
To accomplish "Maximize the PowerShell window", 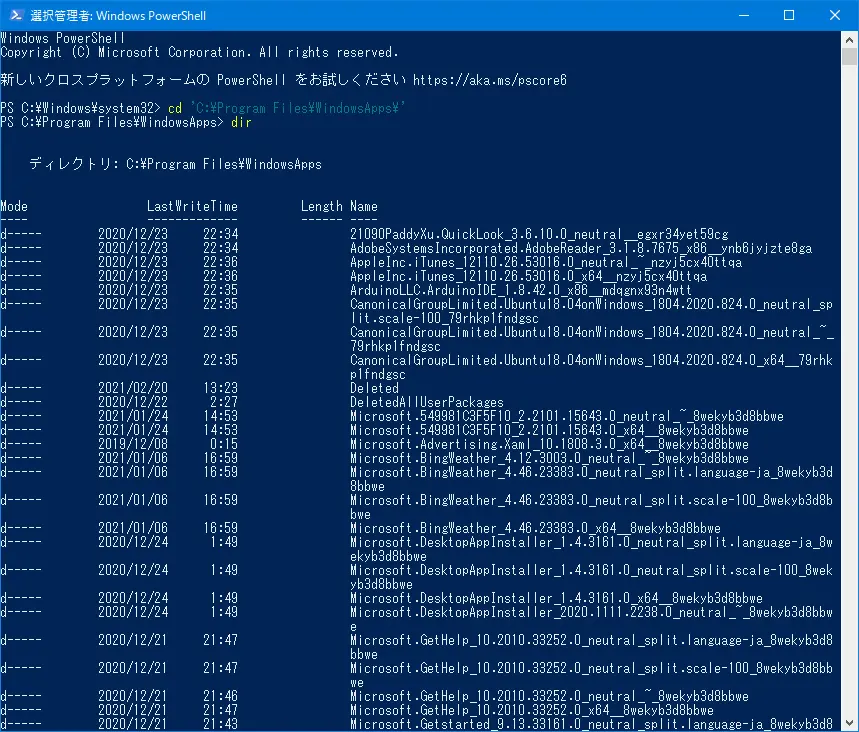I will pyautogui.click(x=789, y=15).
